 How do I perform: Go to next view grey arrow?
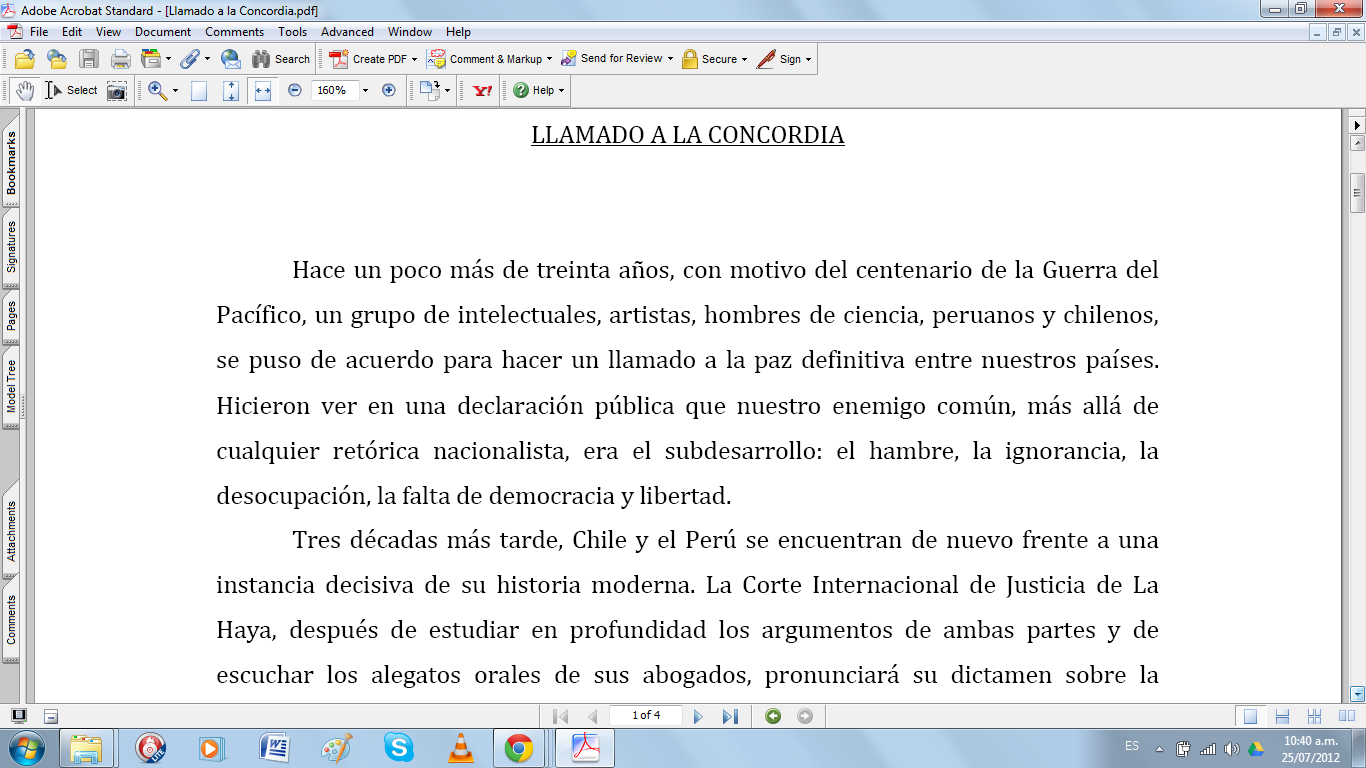pos(805,716)
